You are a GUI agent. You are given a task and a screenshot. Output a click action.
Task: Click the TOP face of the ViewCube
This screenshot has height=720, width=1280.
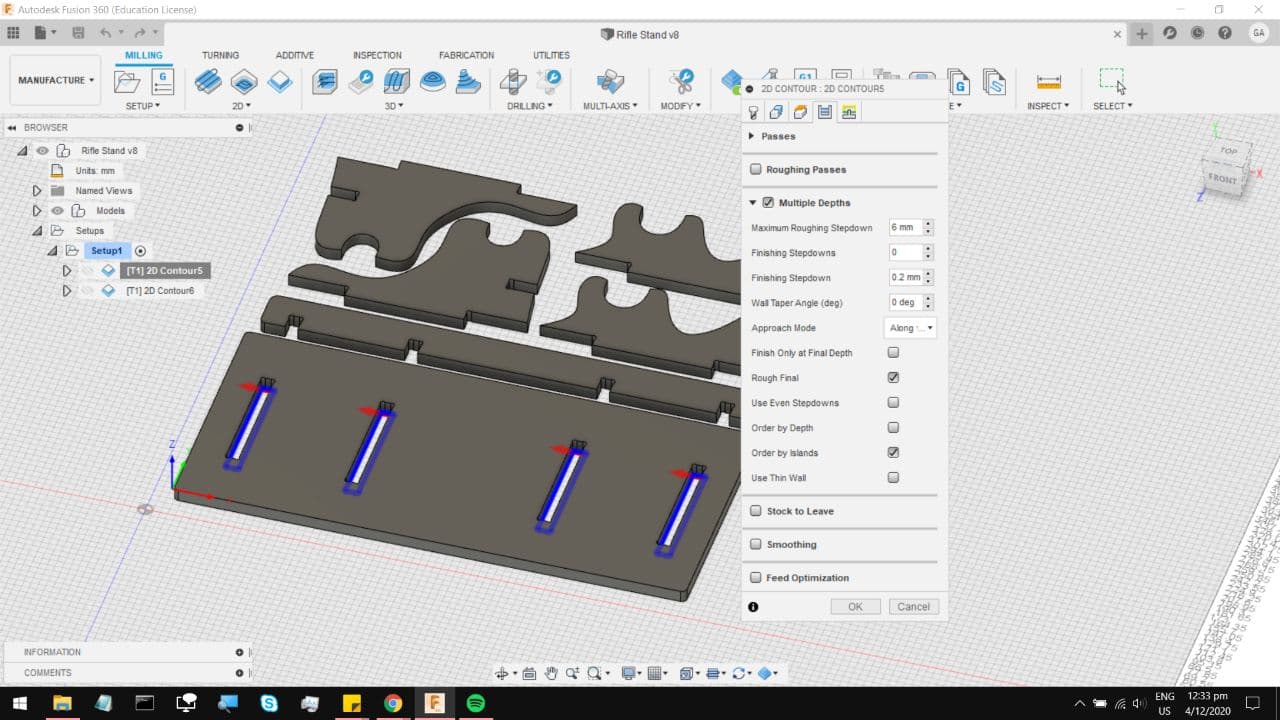[x=1228, y=152]
